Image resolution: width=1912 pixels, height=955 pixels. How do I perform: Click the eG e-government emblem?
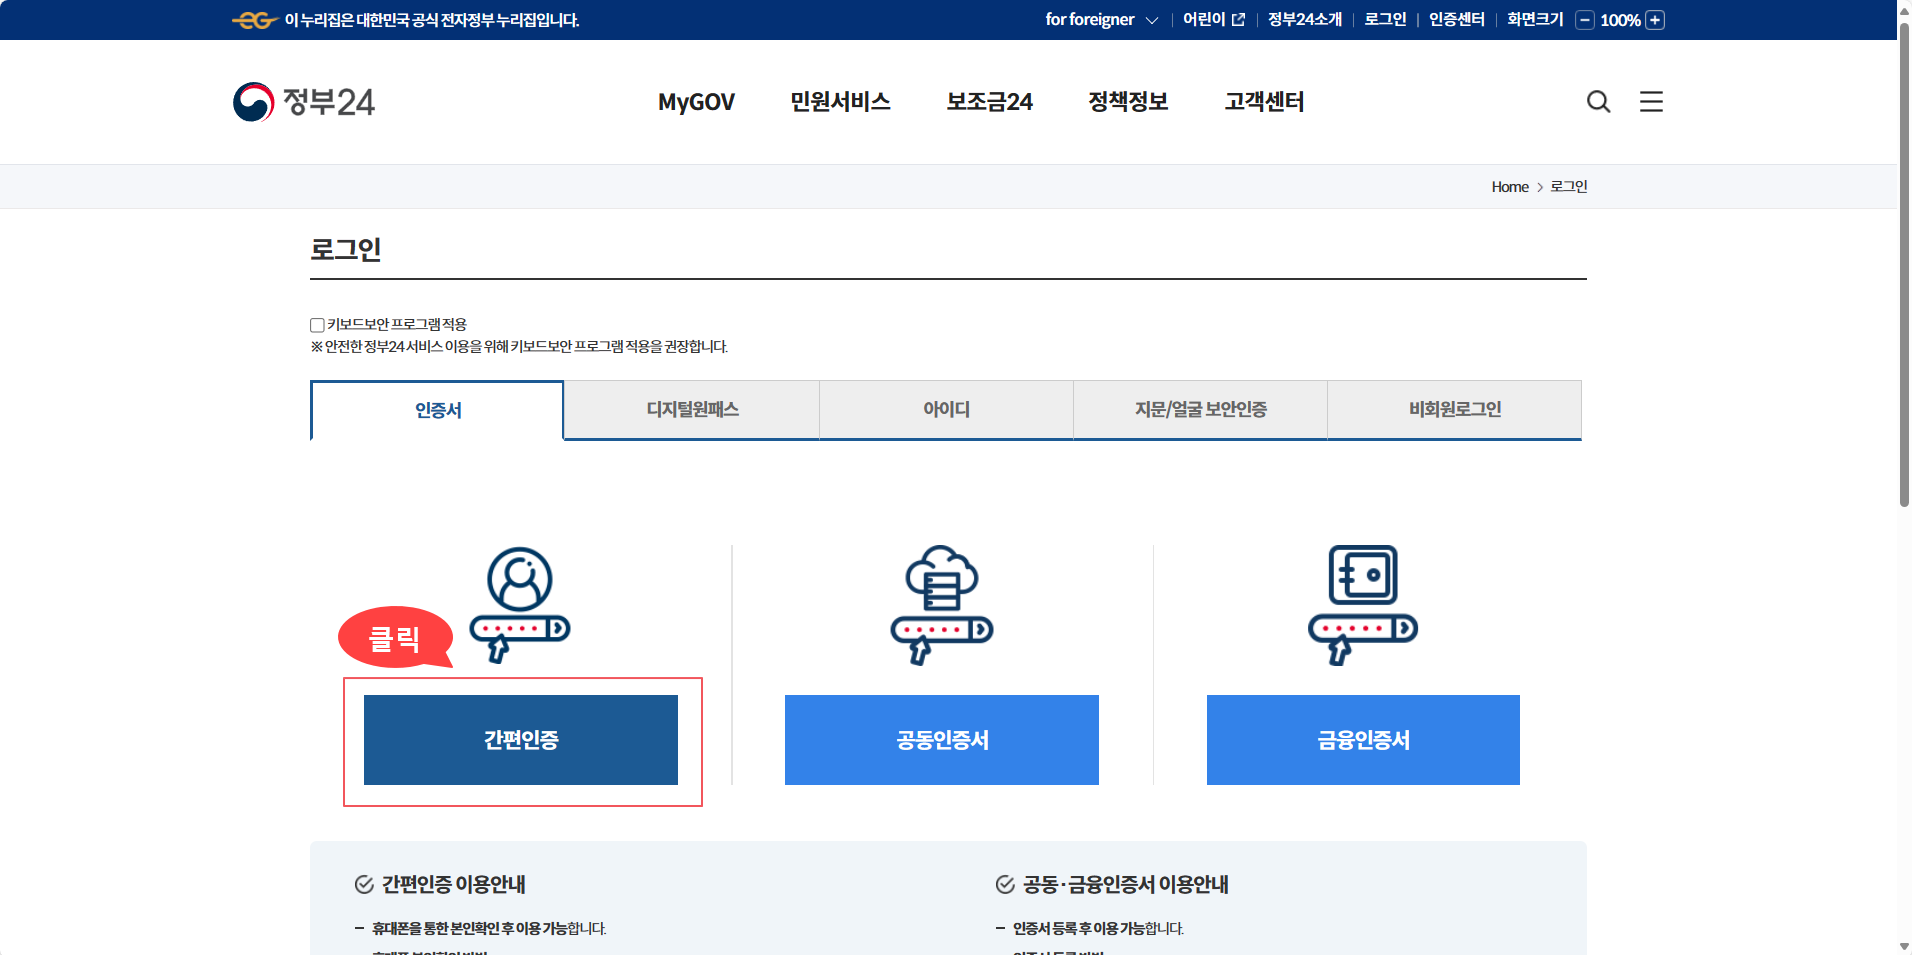[x=254, y=20]
